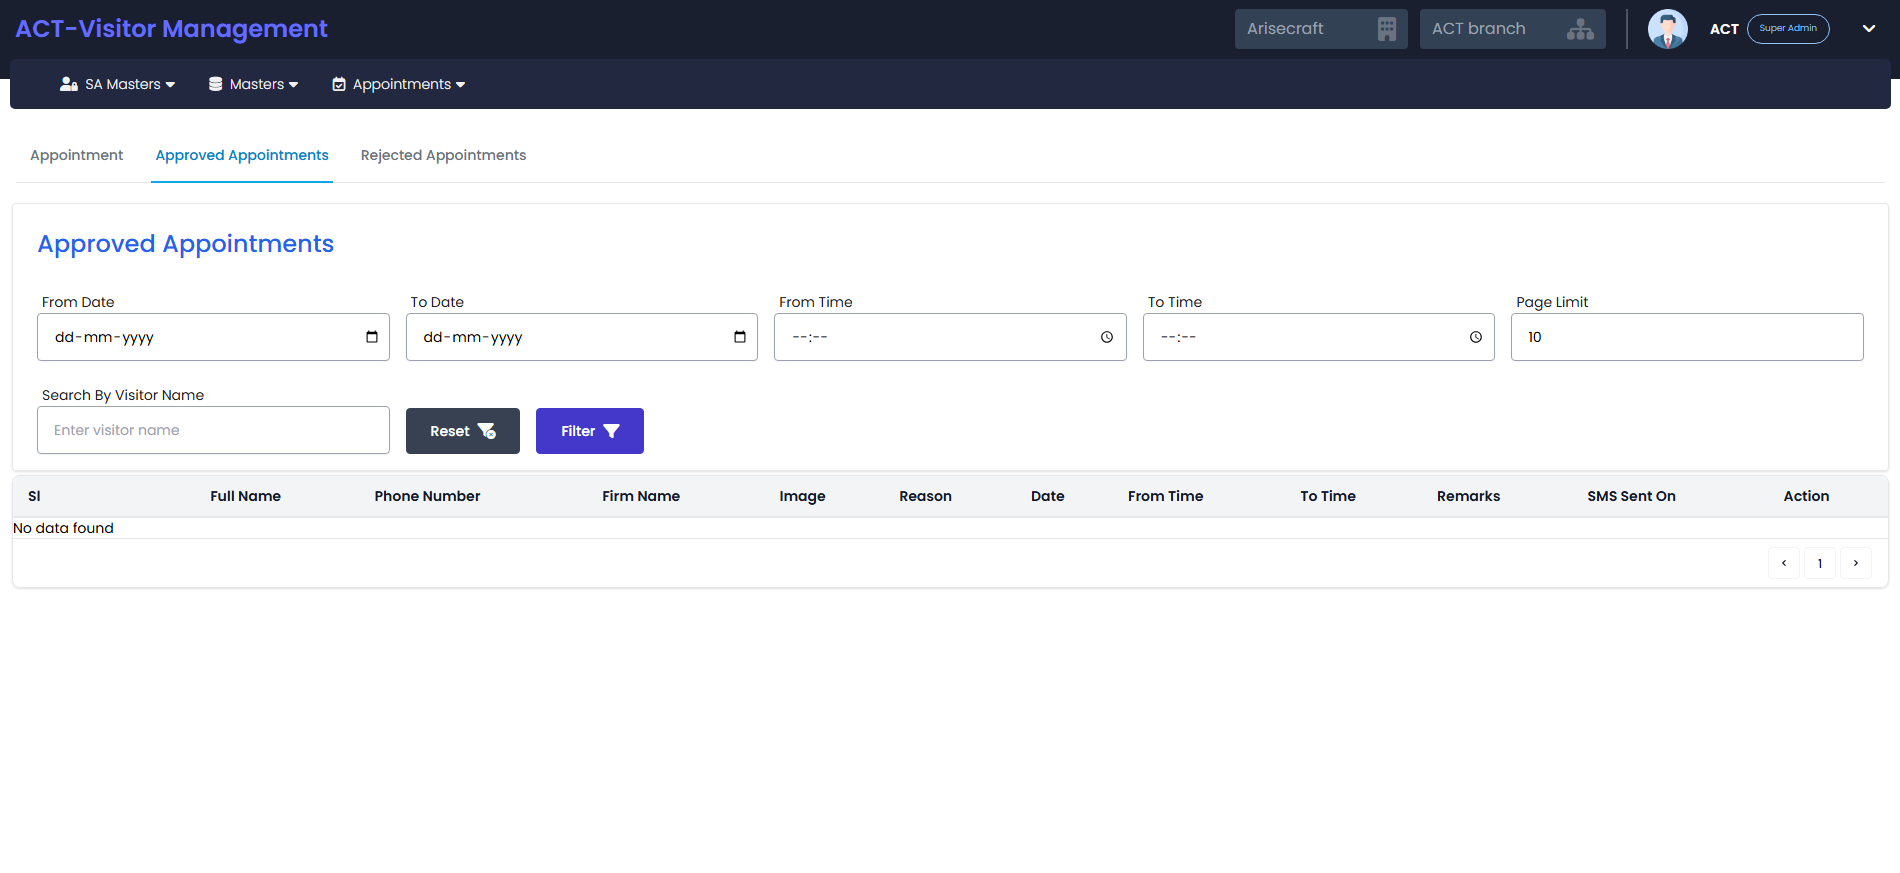Screen dimensions: 1900x873
Task: Click the ACT-Visitor Management title
Action: click(x=171, y=29)
